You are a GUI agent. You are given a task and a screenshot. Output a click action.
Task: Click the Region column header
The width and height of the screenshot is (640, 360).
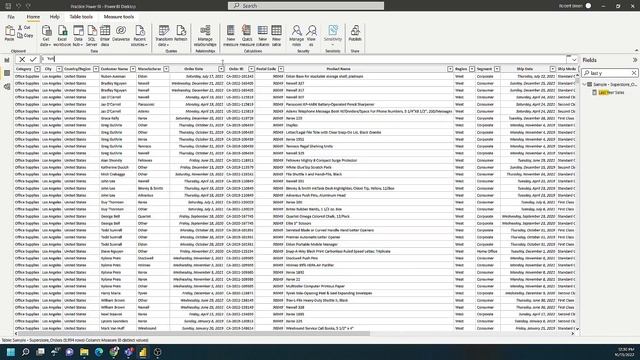461,69
